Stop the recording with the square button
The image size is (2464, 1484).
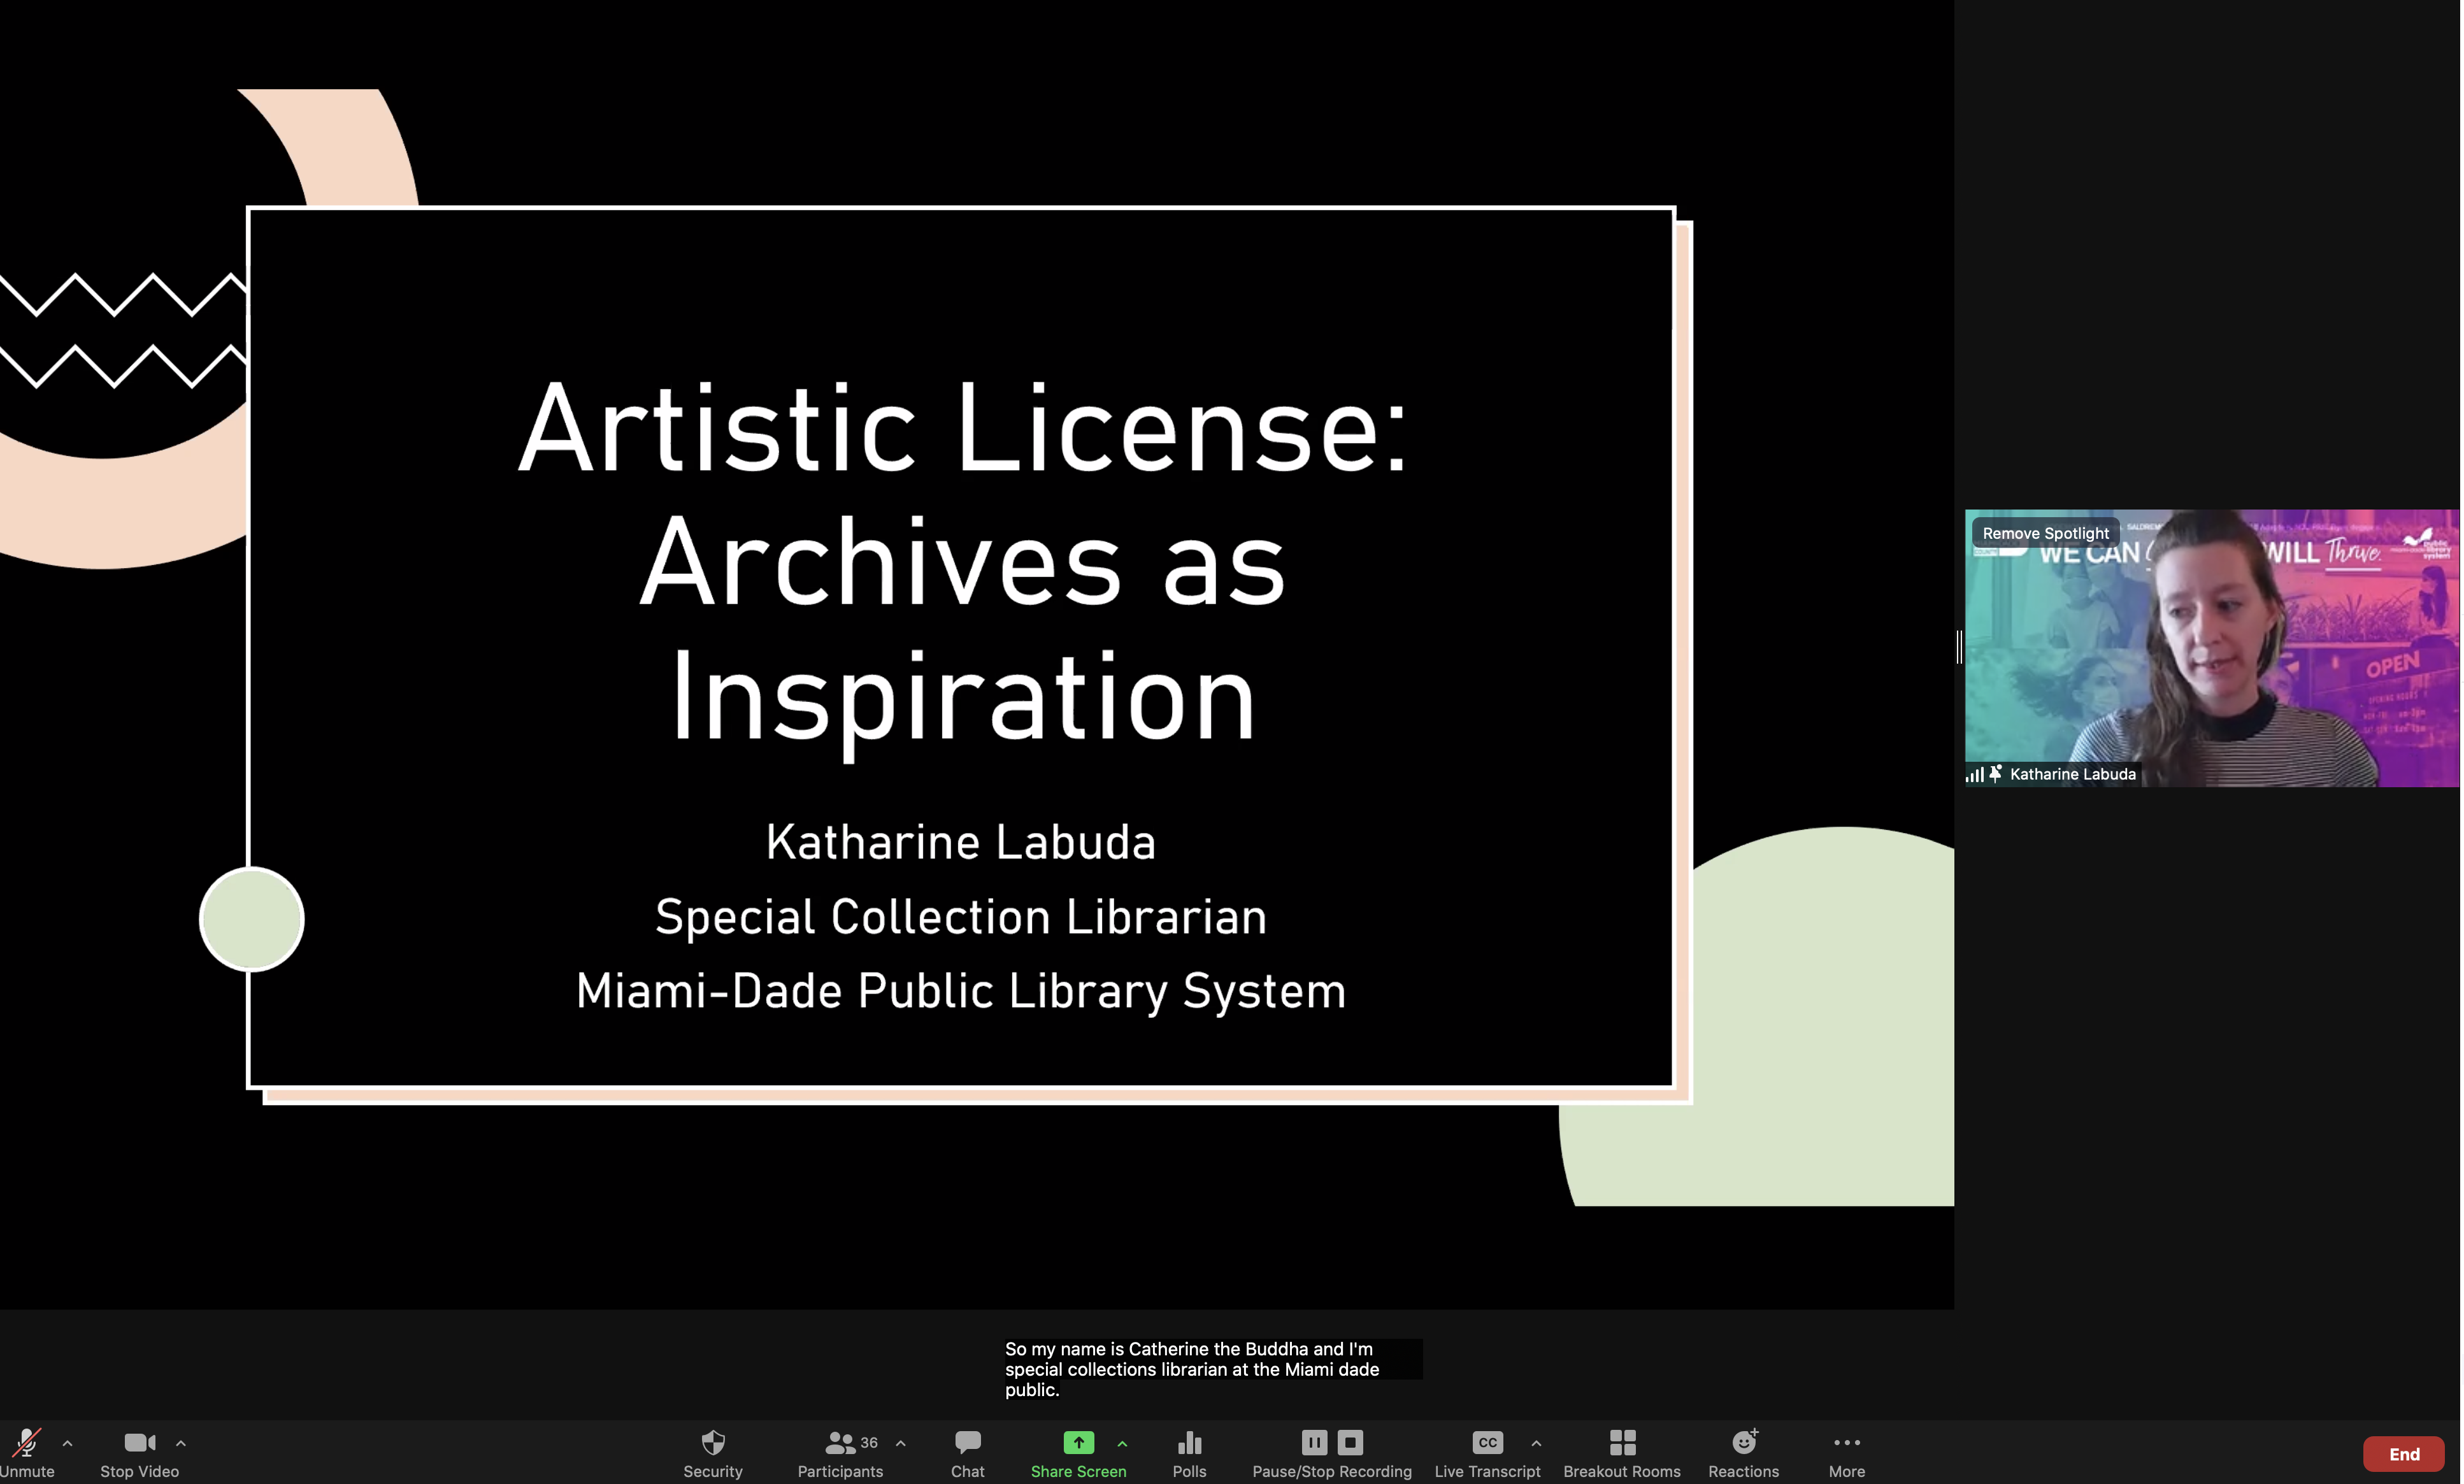point(1350,1442)
